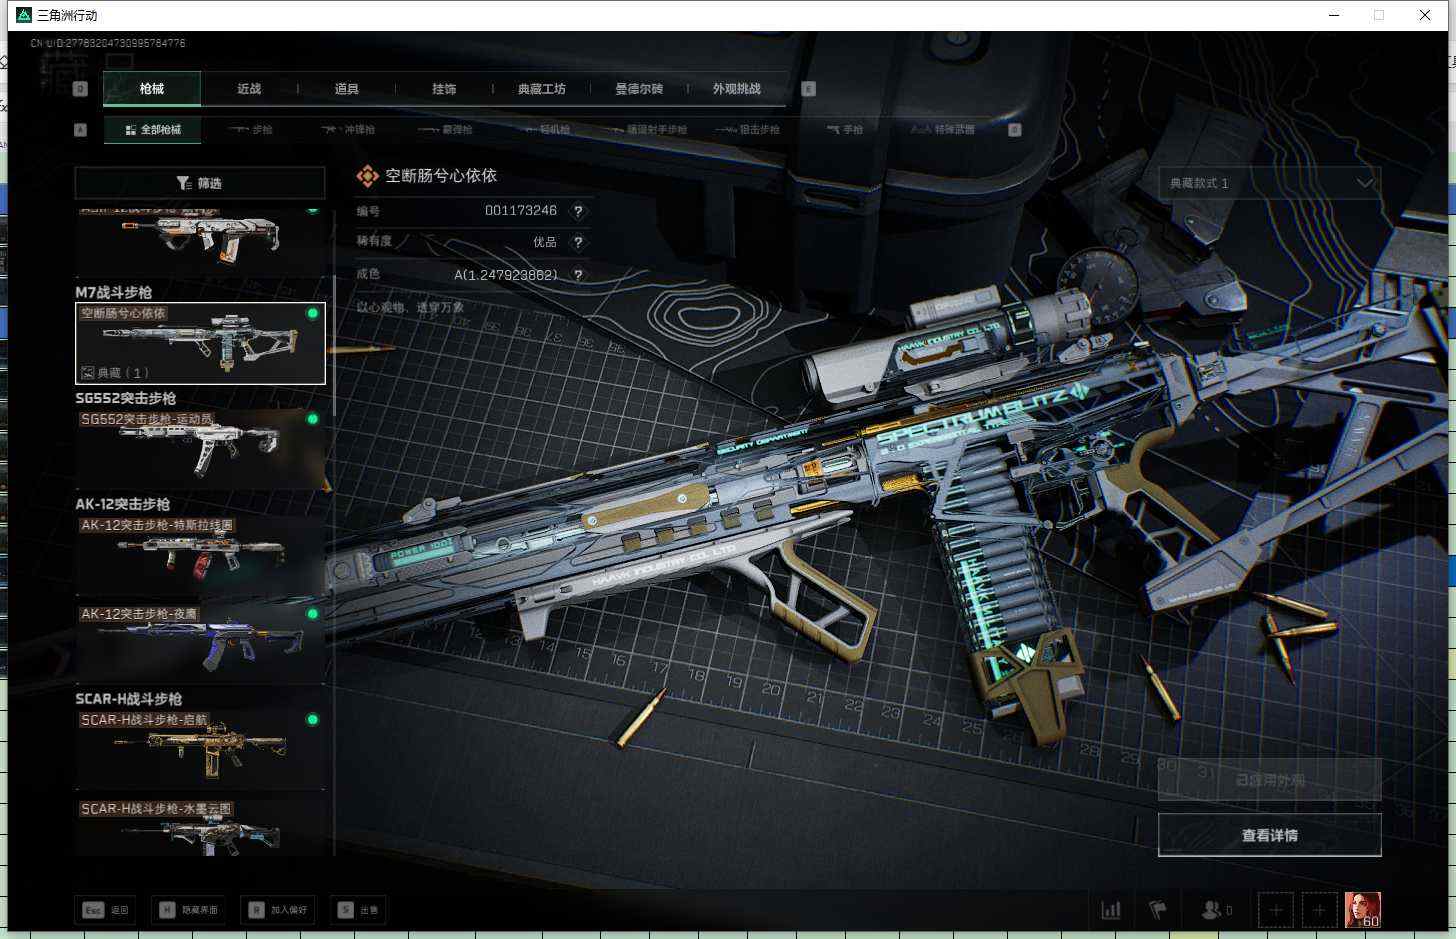Click the AK-12突击步枪 group header
Image resolution: width=1456 pixels, height=939 pixels.
pyautogui.click(x=123, y=504)
